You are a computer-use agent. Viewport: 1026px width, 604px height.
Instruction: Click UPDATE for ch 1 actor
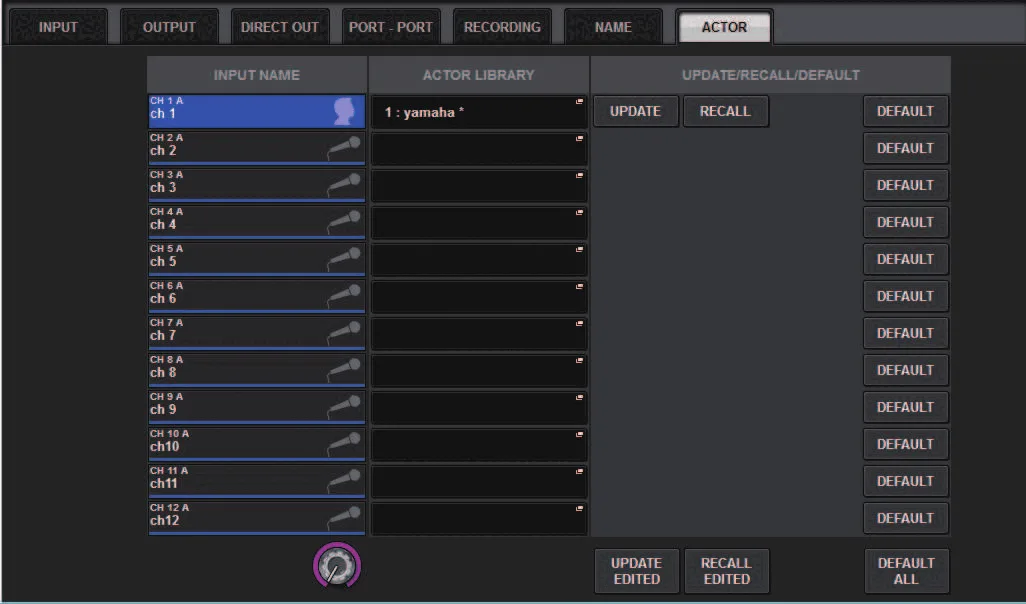(635, 111)
